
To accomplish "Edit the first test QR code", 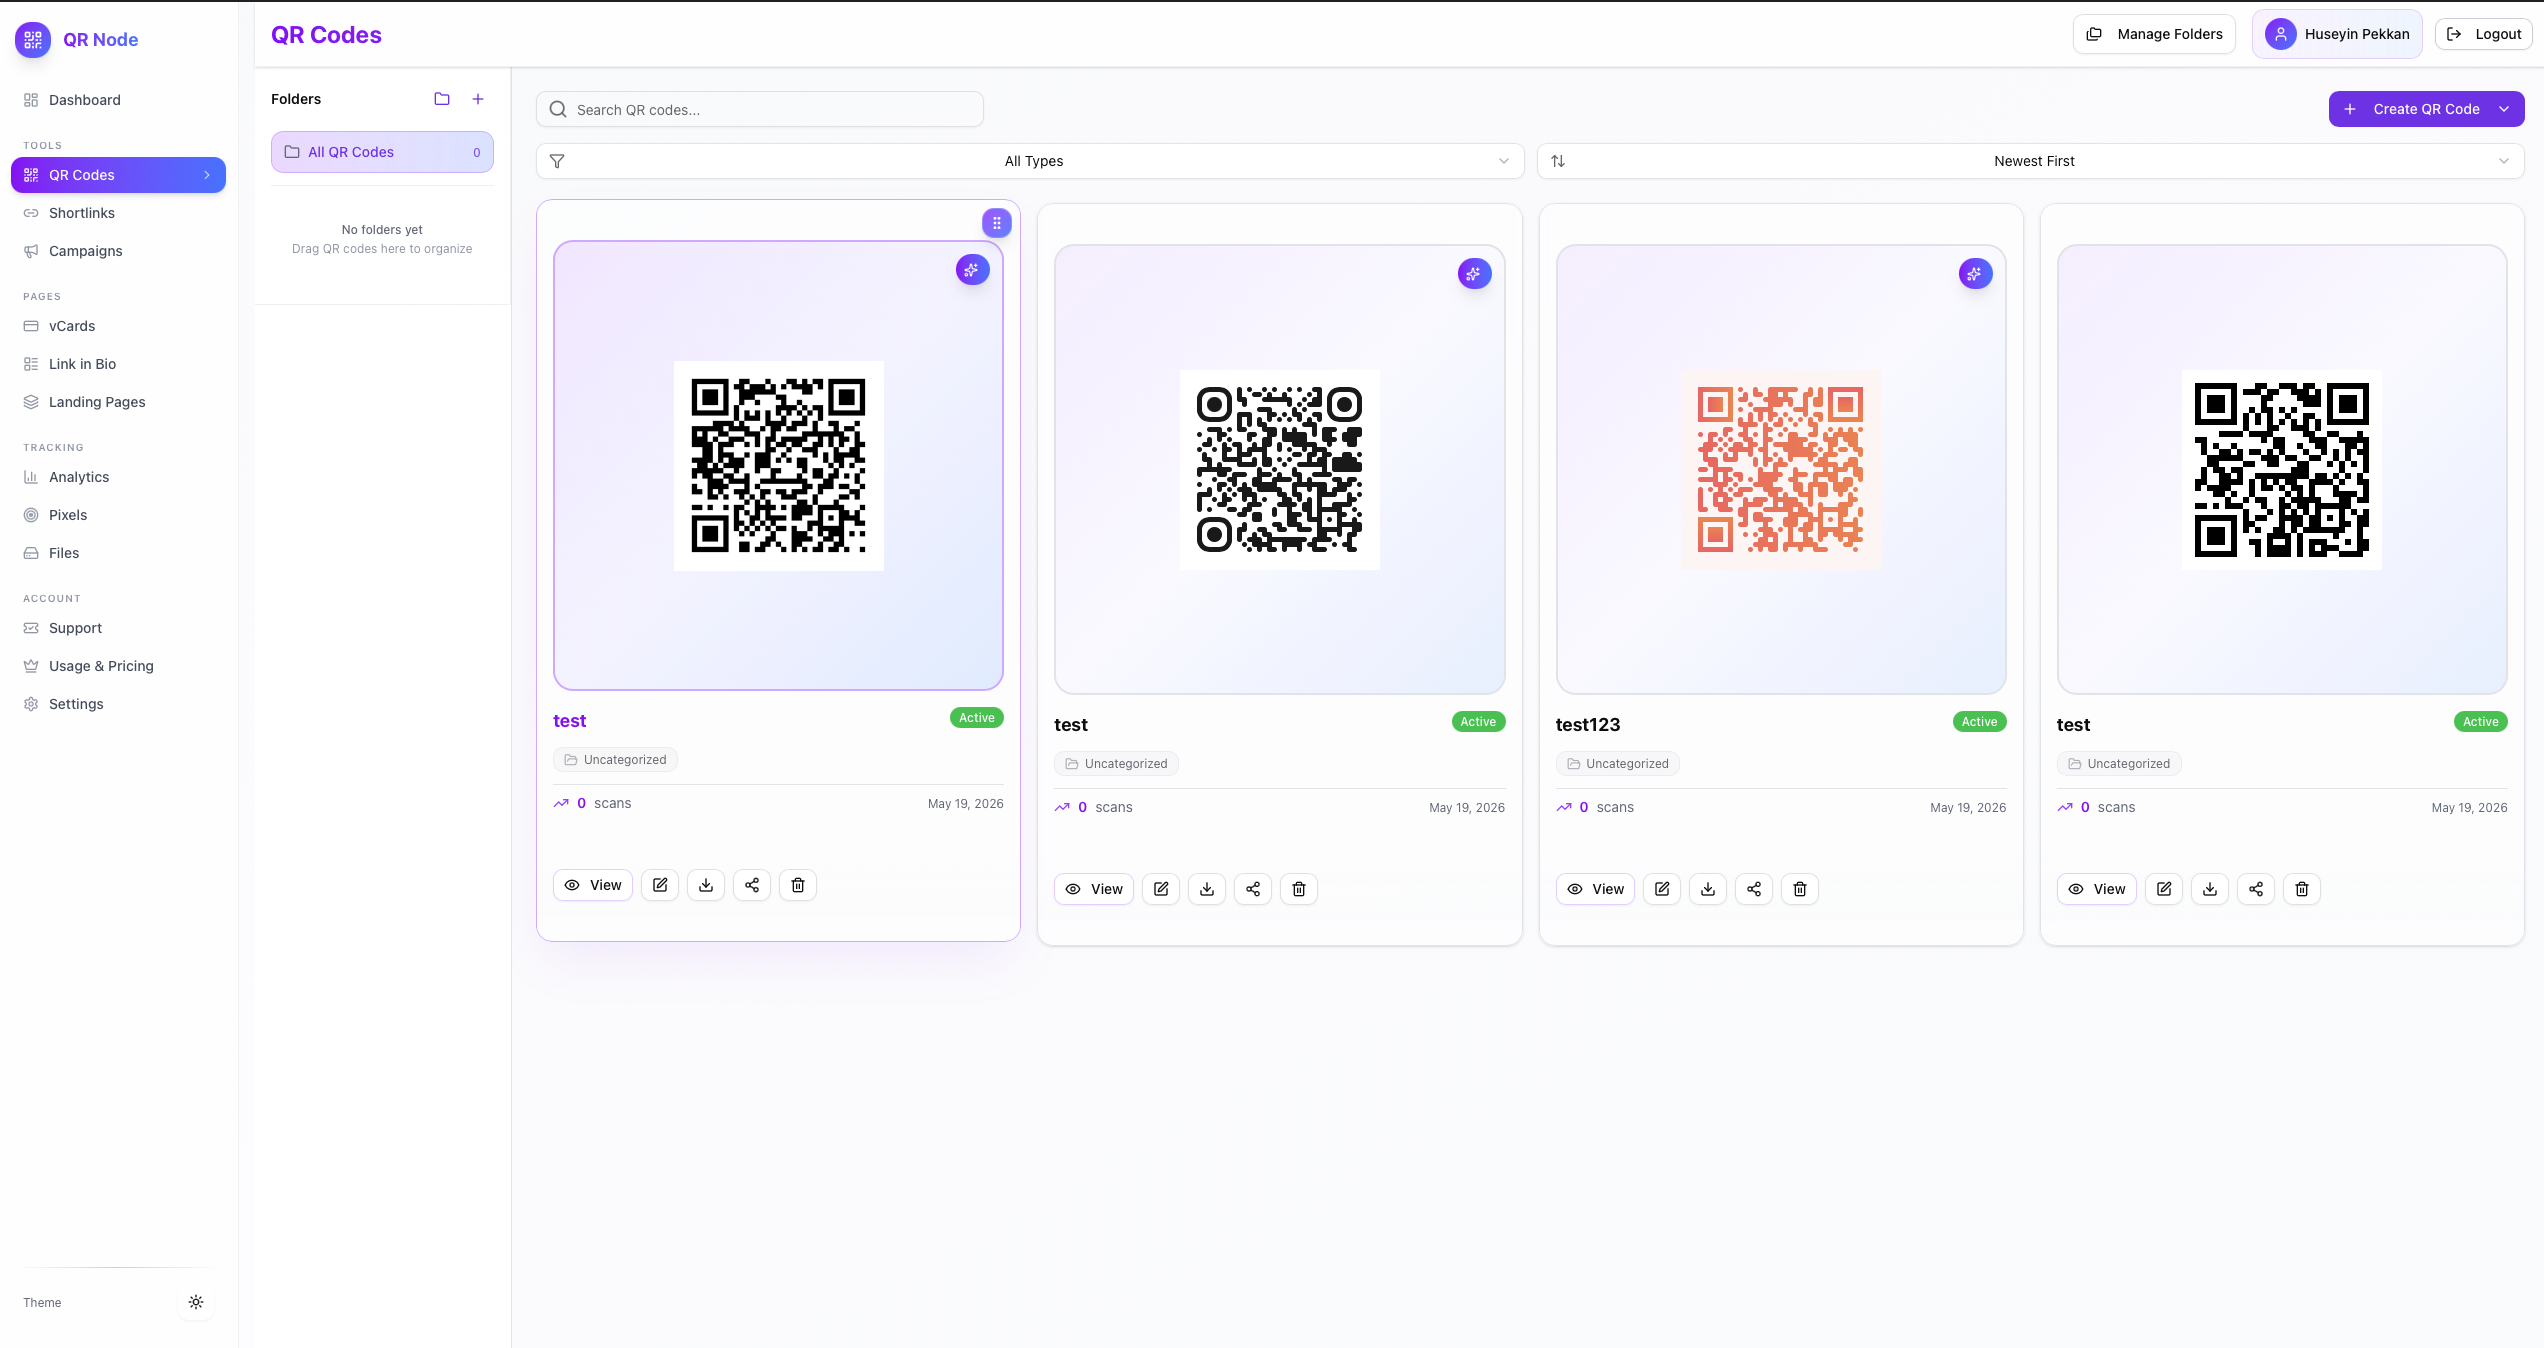I will tap(660, 885).
